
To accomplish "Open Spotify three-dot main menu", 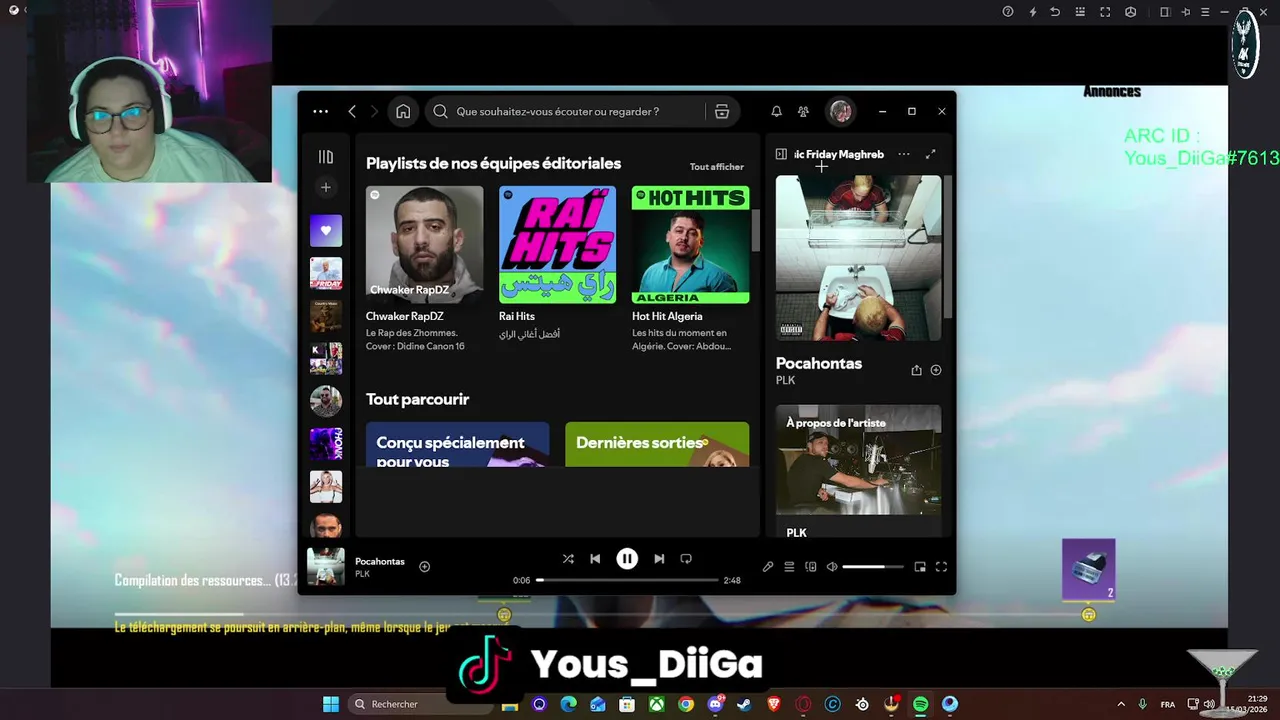I will pos(320,112).
